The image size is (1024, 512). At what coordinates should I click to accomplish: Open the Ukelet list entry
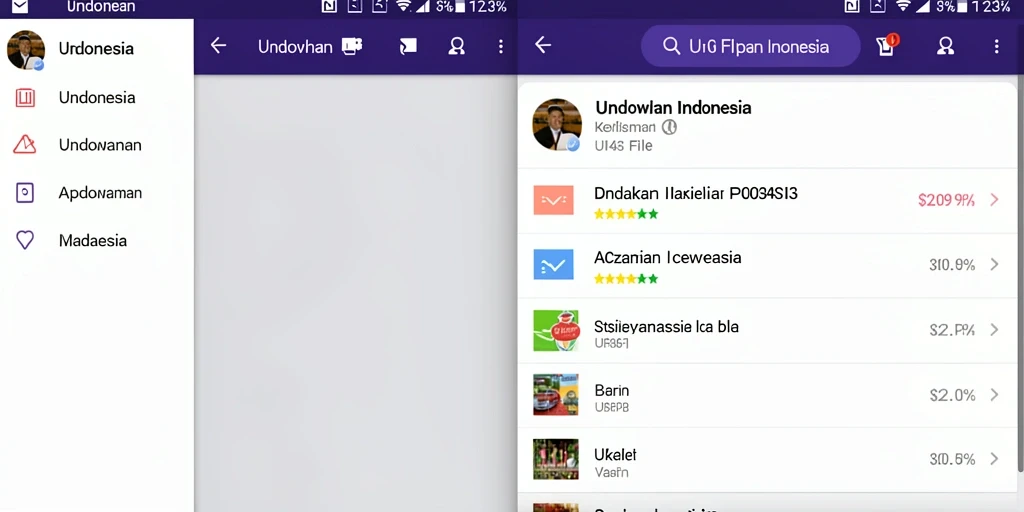(x=770, y=460)
